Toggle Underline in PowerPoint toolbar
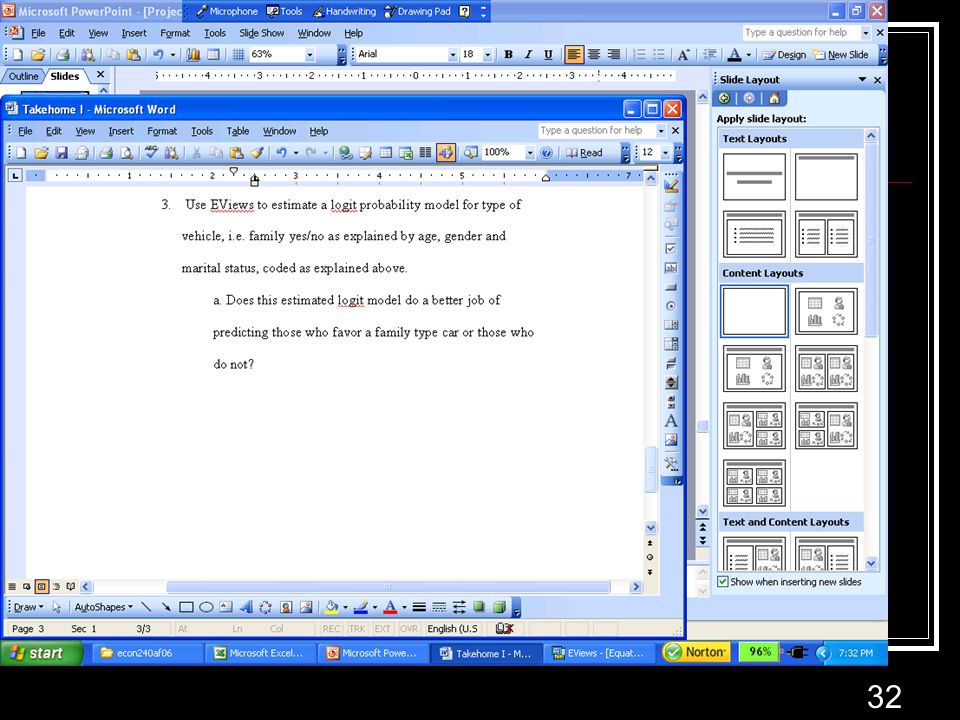960x720 pixels. click(548, 54)
